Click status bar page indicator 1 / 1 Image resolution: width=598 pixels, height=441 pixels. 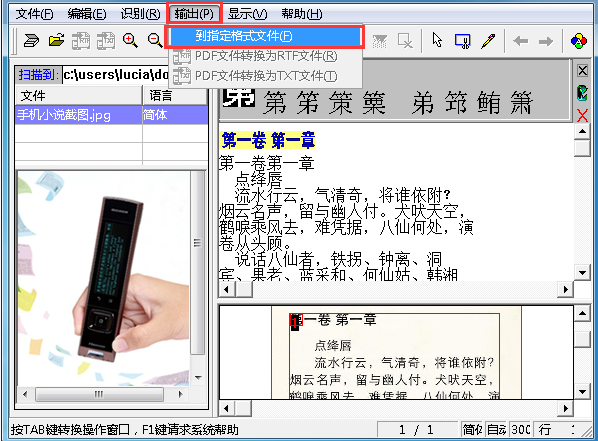(x=416, y=430)
